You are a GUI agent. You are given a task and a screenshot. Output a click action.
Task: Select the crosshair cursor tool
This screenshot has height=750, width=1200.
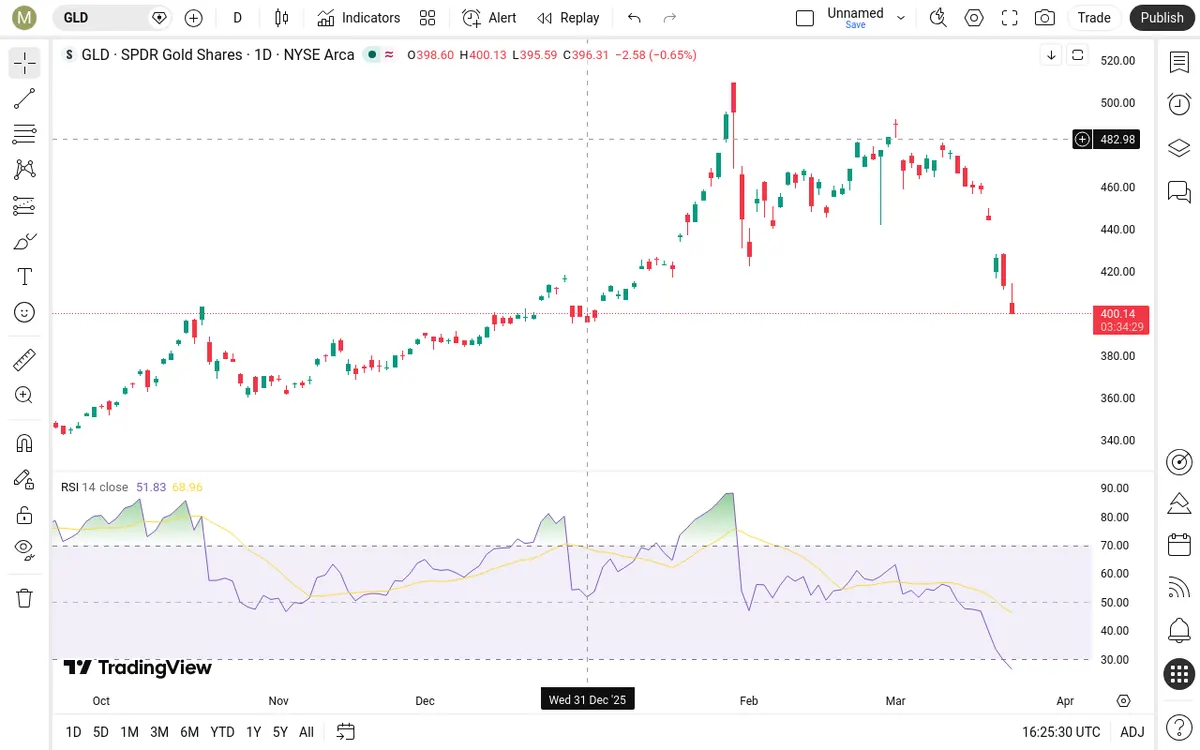[x=25, y=63]
